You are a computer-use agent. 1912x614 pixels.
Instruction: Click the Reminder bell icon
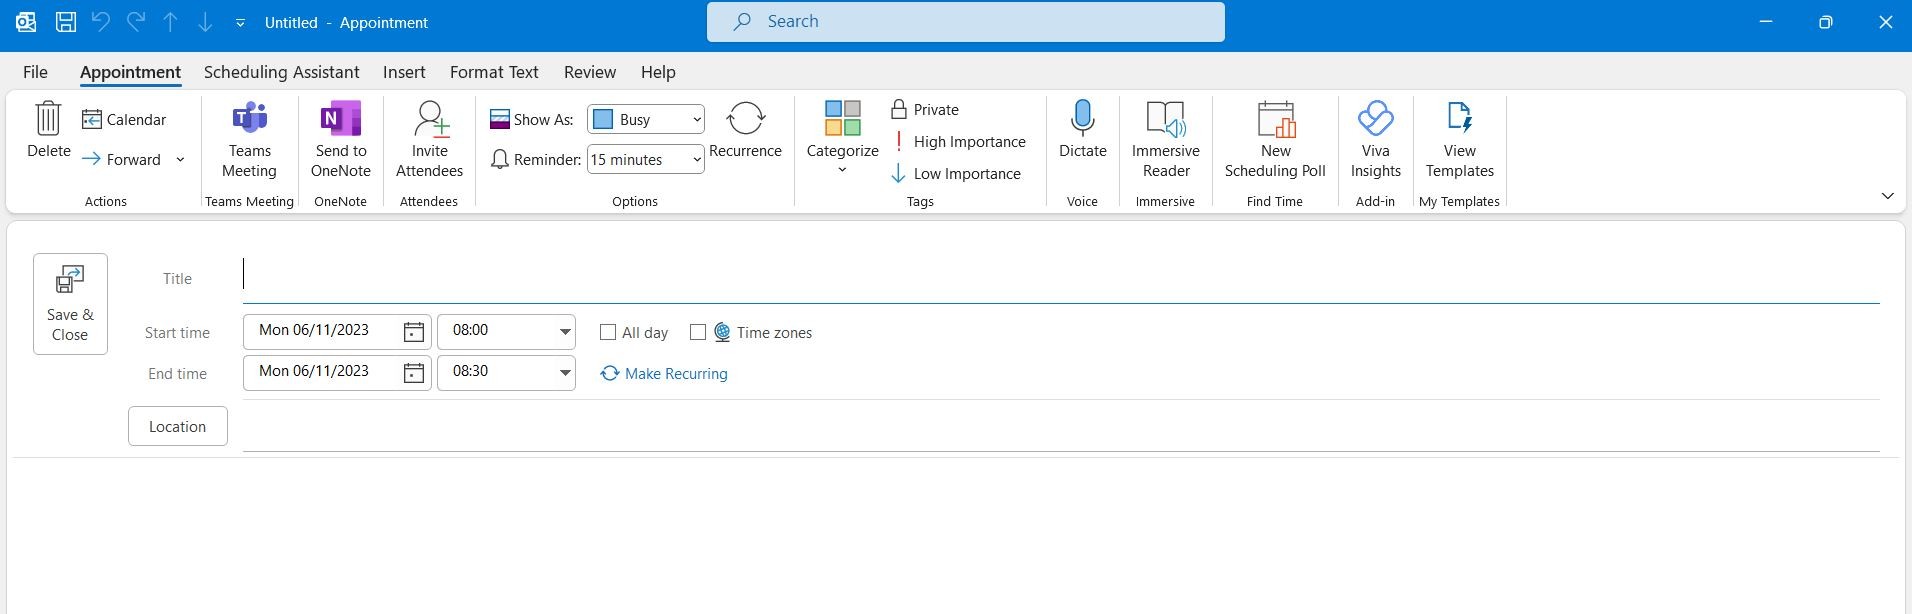coord(500,159)
